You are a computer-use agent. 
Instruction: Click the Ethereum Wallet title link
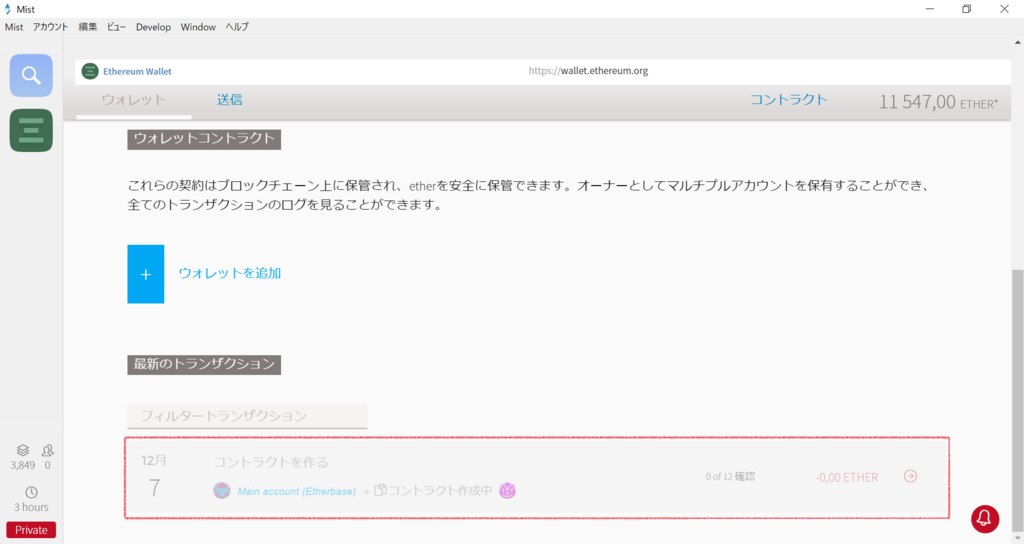[x=137, y=71]
